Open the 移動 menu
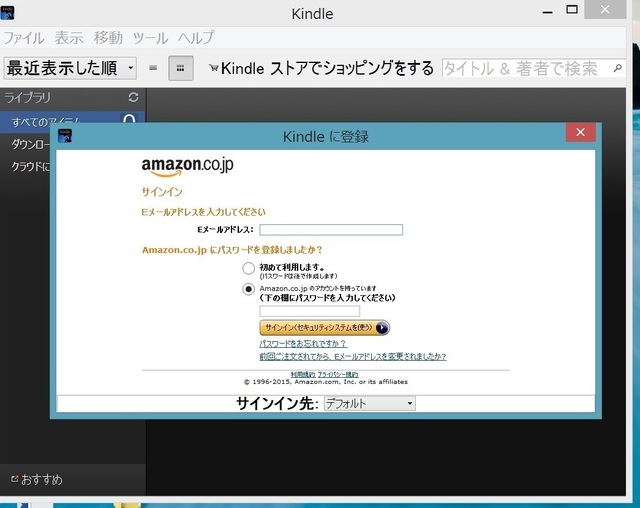Viewport: 640px width, 508px height. pyautogui.click(x=108, y=38)
